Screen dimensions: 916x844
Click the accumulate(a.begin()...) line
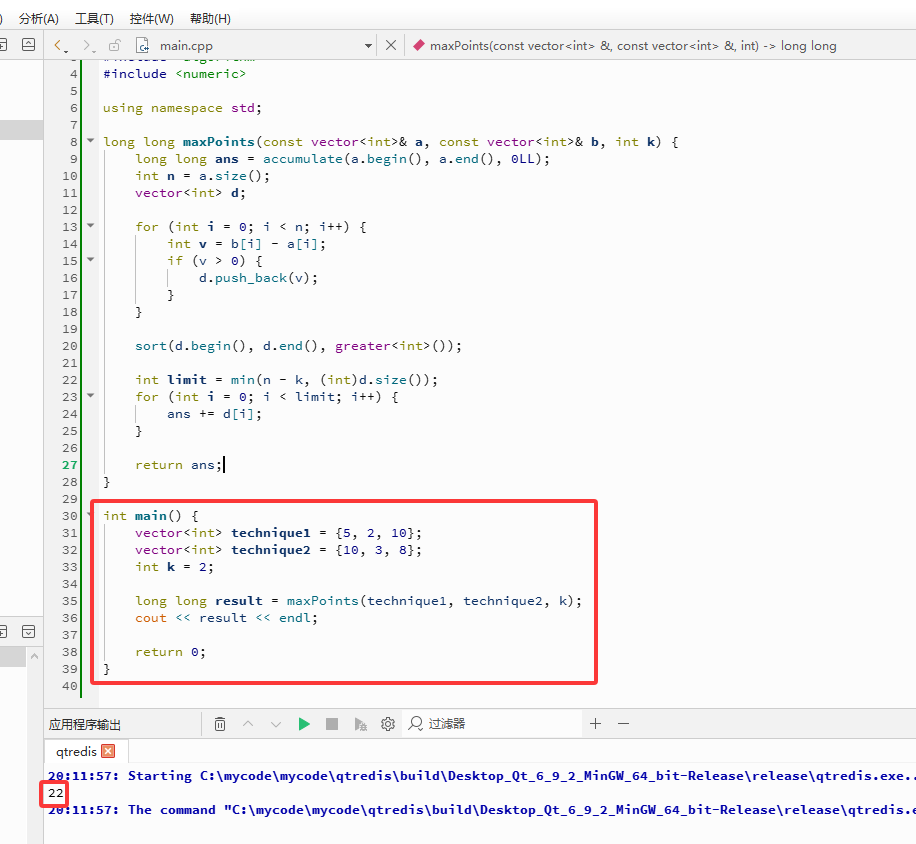click(x=342, y=159)
